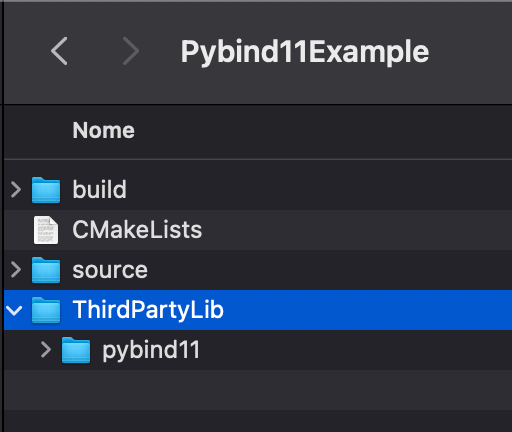Viewport: 512px width, 432px height.
Task: Expand the source folder disclosure arrow
Action: pyautogui.click(x=16, y=270)
